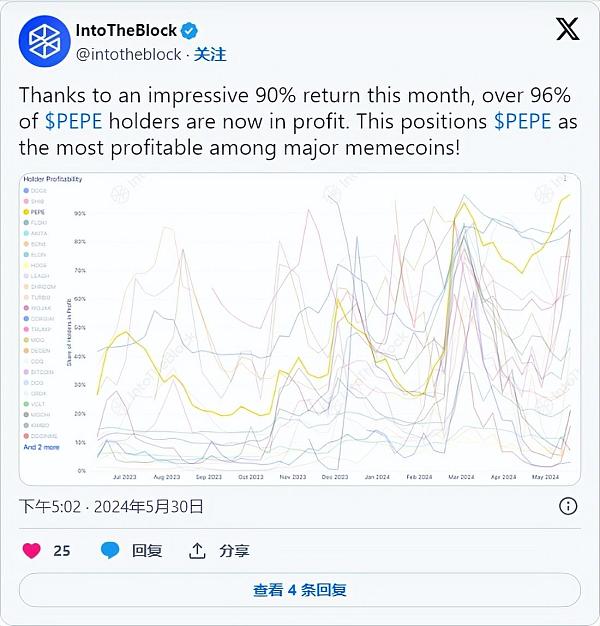Like the tweet with heart icon
This screenshot has height=626, width=600.
click(32, 550)
